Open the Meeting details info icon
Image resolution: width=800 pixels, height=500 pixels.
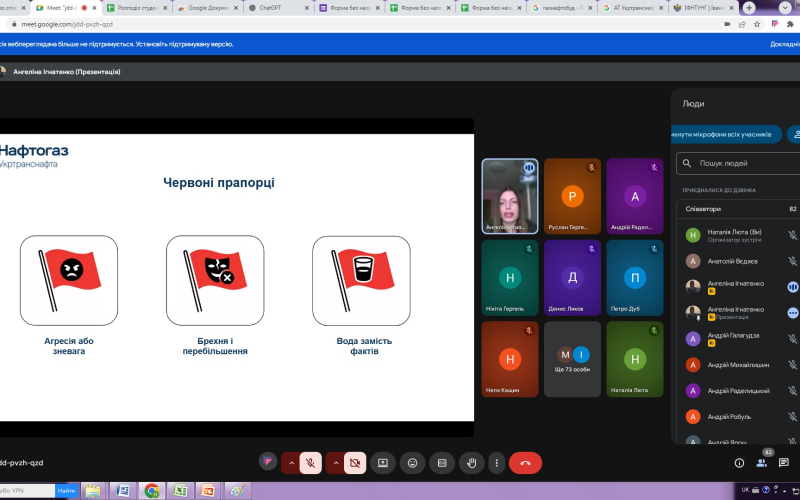739,463
